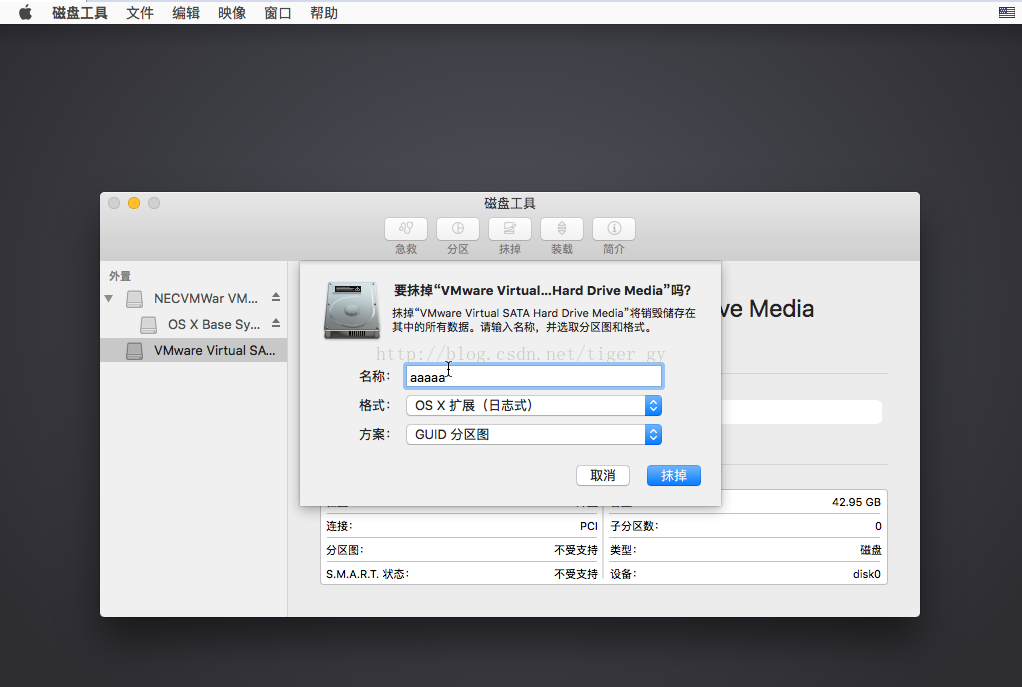Minimize the Disk Utility window
The width and height of the screenshot is (1022, 687).
pos(134,203)
